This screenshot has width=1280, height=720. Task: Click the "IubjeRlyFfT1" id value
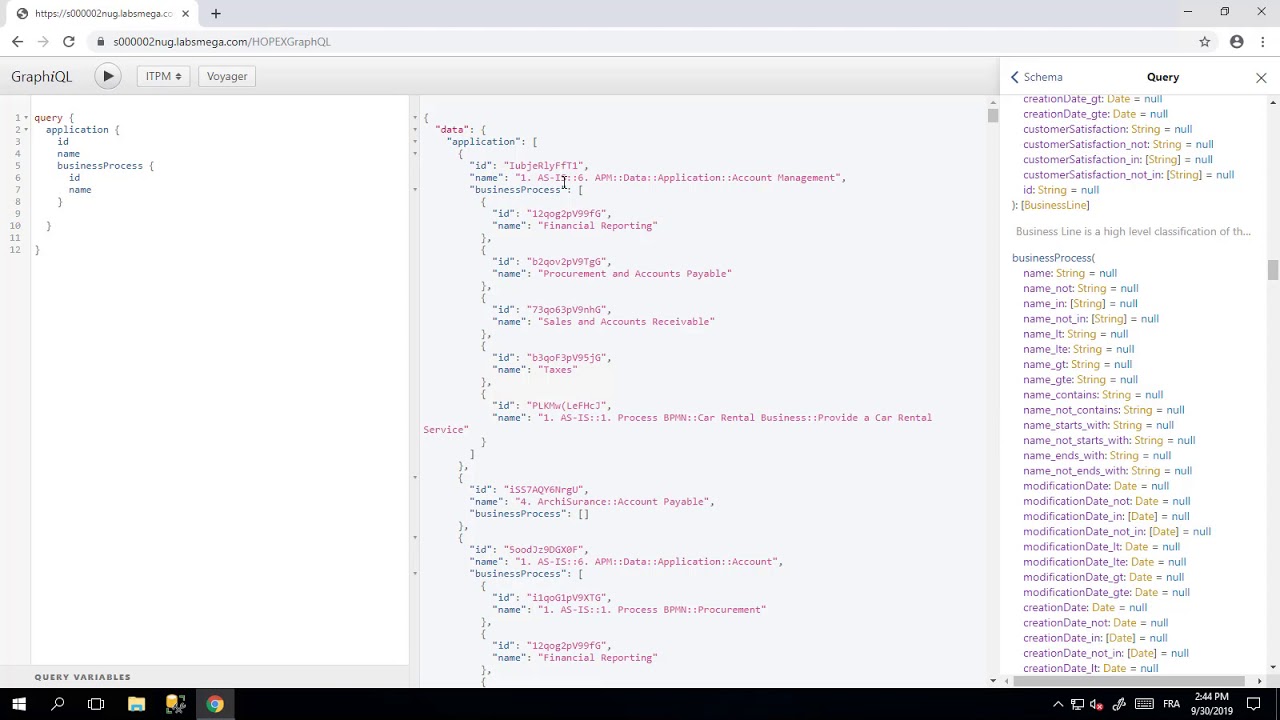tap(544, 166)
